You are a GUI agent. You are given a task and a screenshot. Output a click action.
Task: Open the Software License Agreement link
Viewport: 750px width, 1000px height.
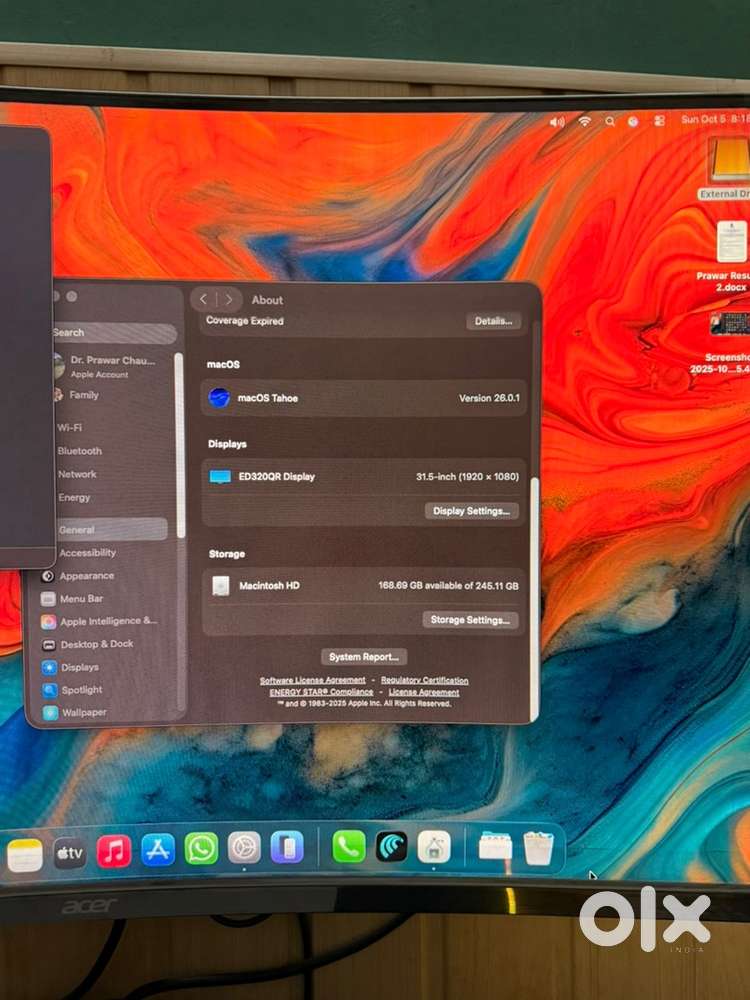(x=312, y=681)
